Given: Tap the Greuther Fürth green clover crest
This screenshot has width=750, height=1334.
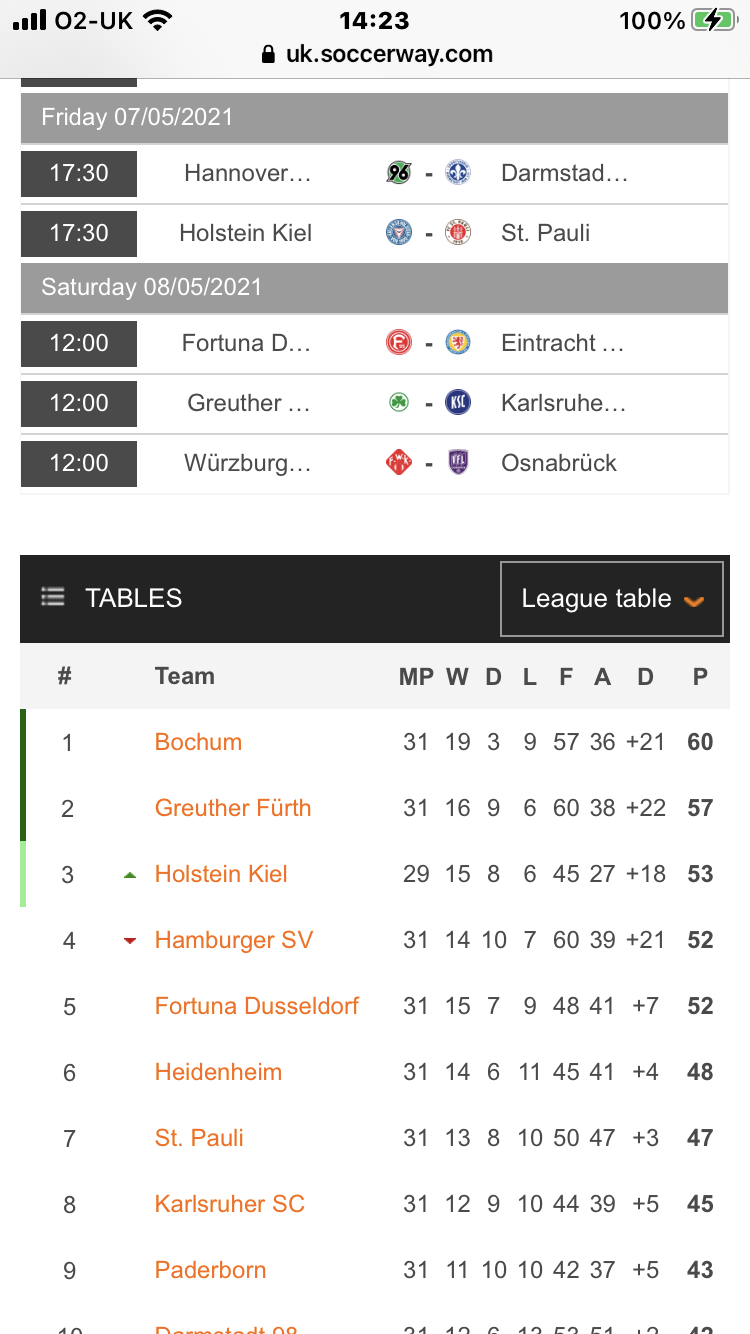Looking at the screenshot, I should click(x=399, y=403).
